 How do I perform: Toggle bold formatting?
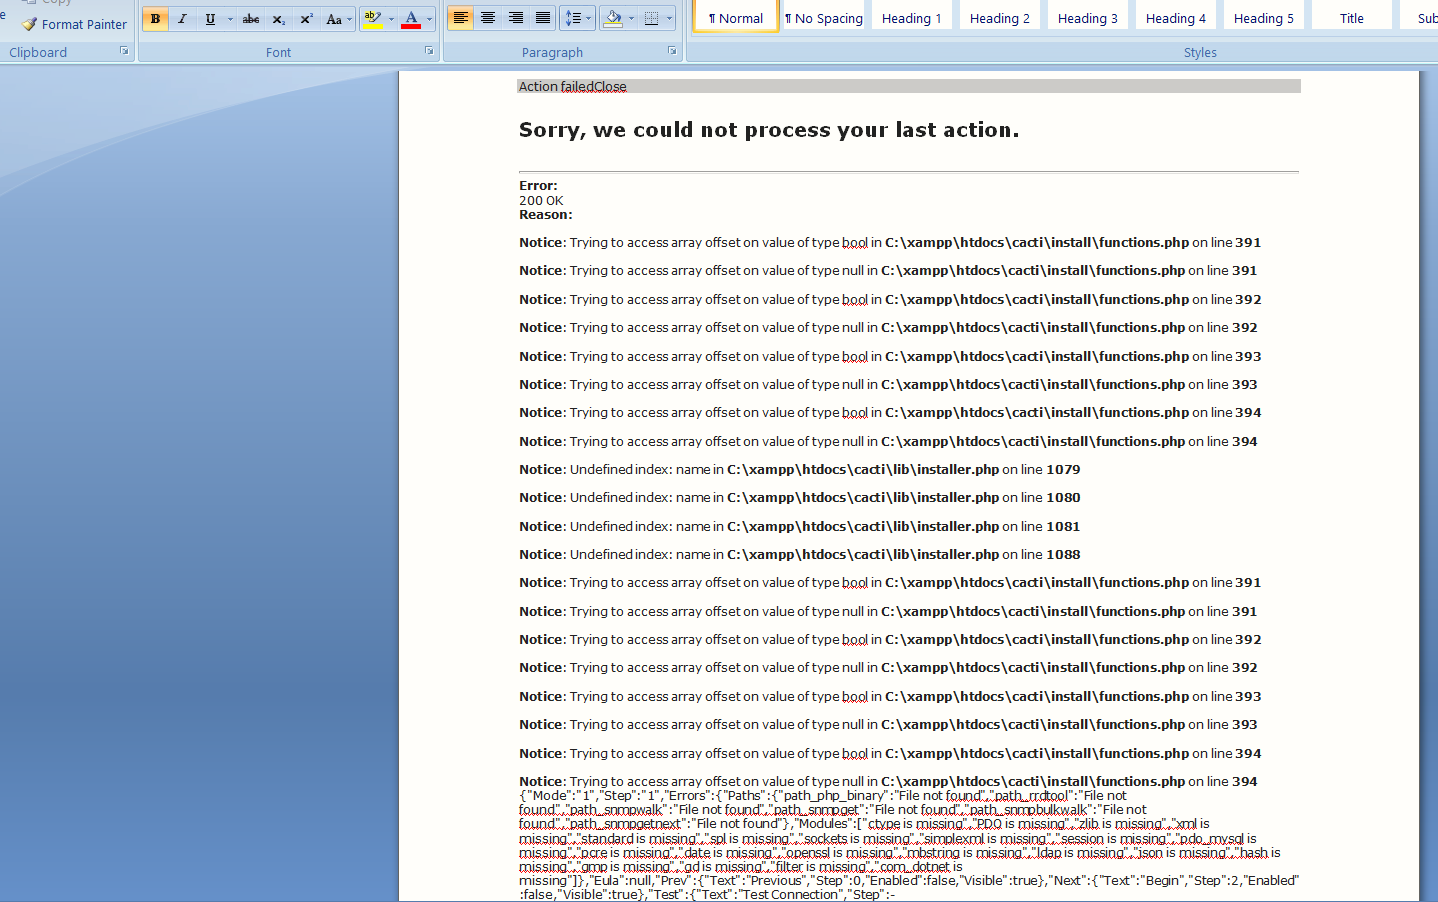coord(155,19)
